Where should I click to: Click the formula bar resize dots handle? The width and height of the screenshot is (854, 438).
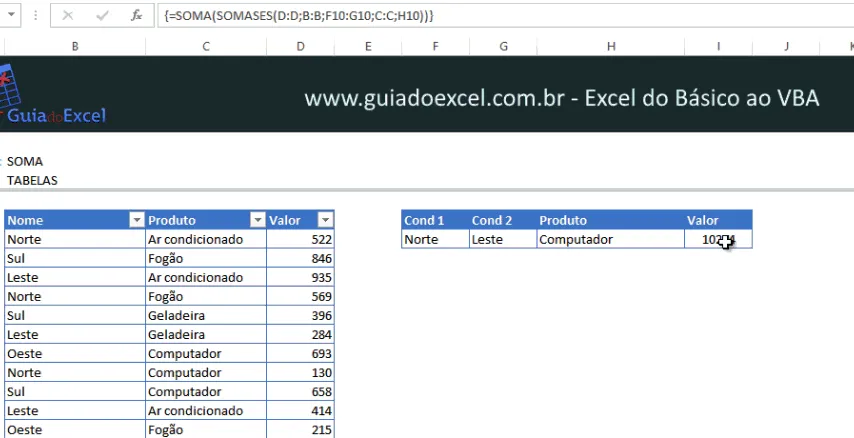pyautogui.click(x=35, y=16)
